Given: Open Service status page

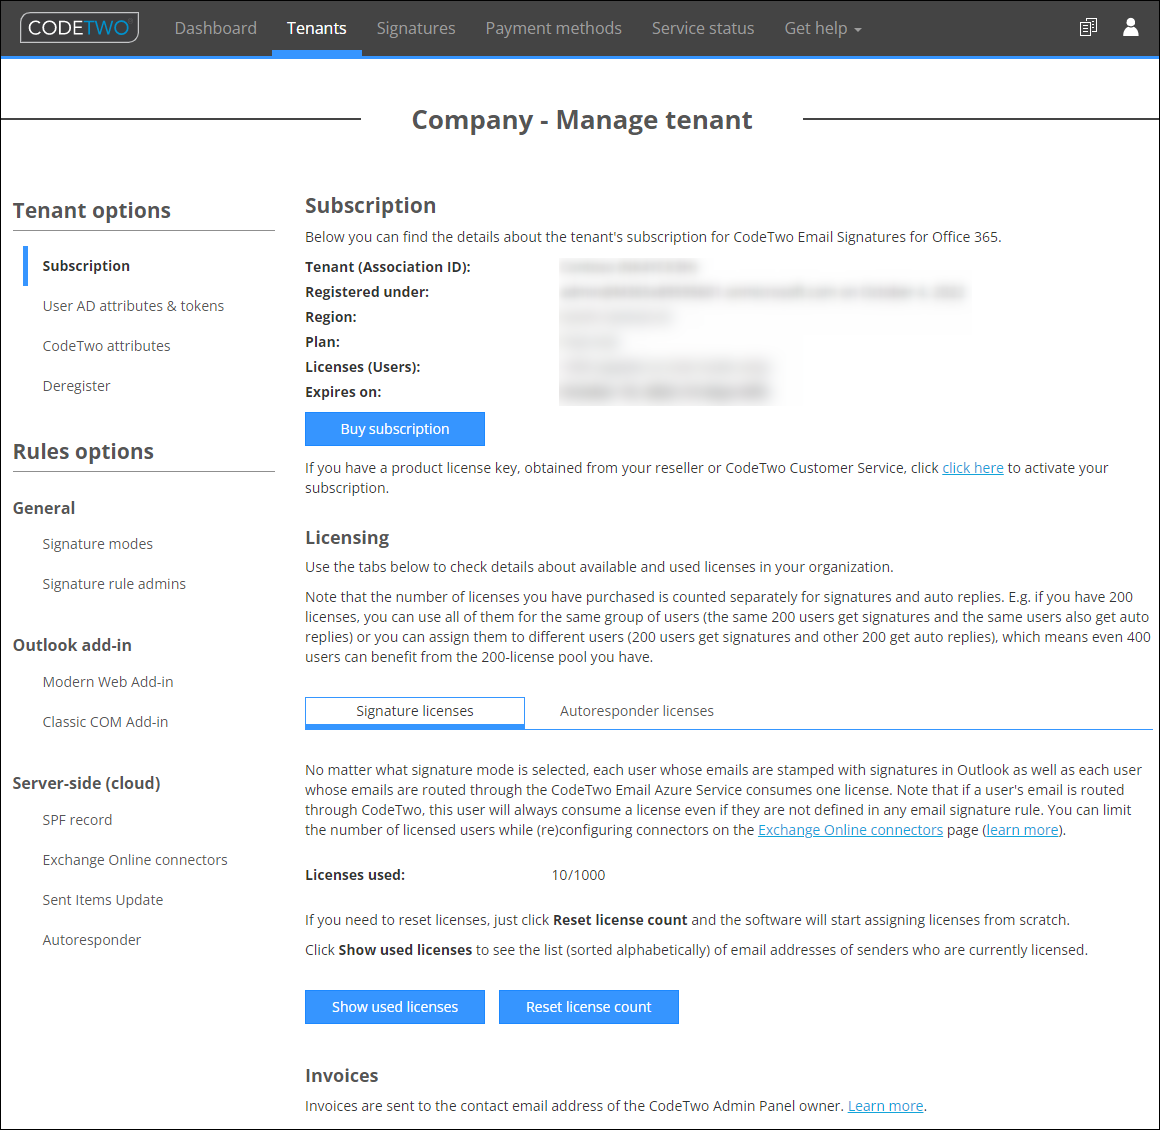Looking at the screenshot, I should click(x=703, y=28).
